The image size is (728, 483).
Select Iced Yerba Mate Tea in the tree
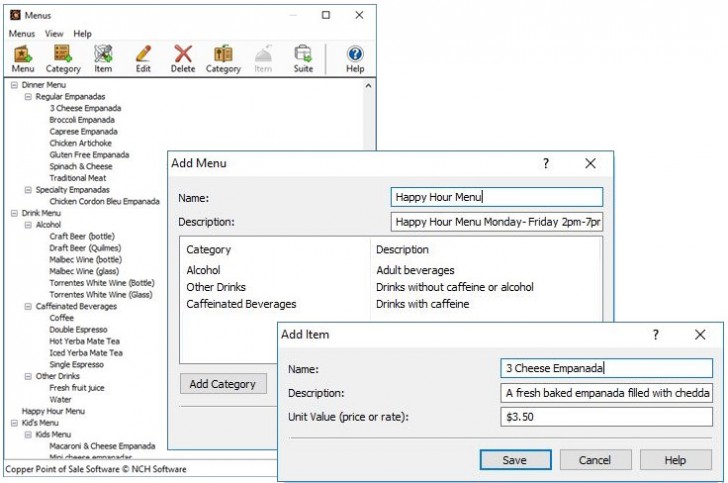point(86,353)
